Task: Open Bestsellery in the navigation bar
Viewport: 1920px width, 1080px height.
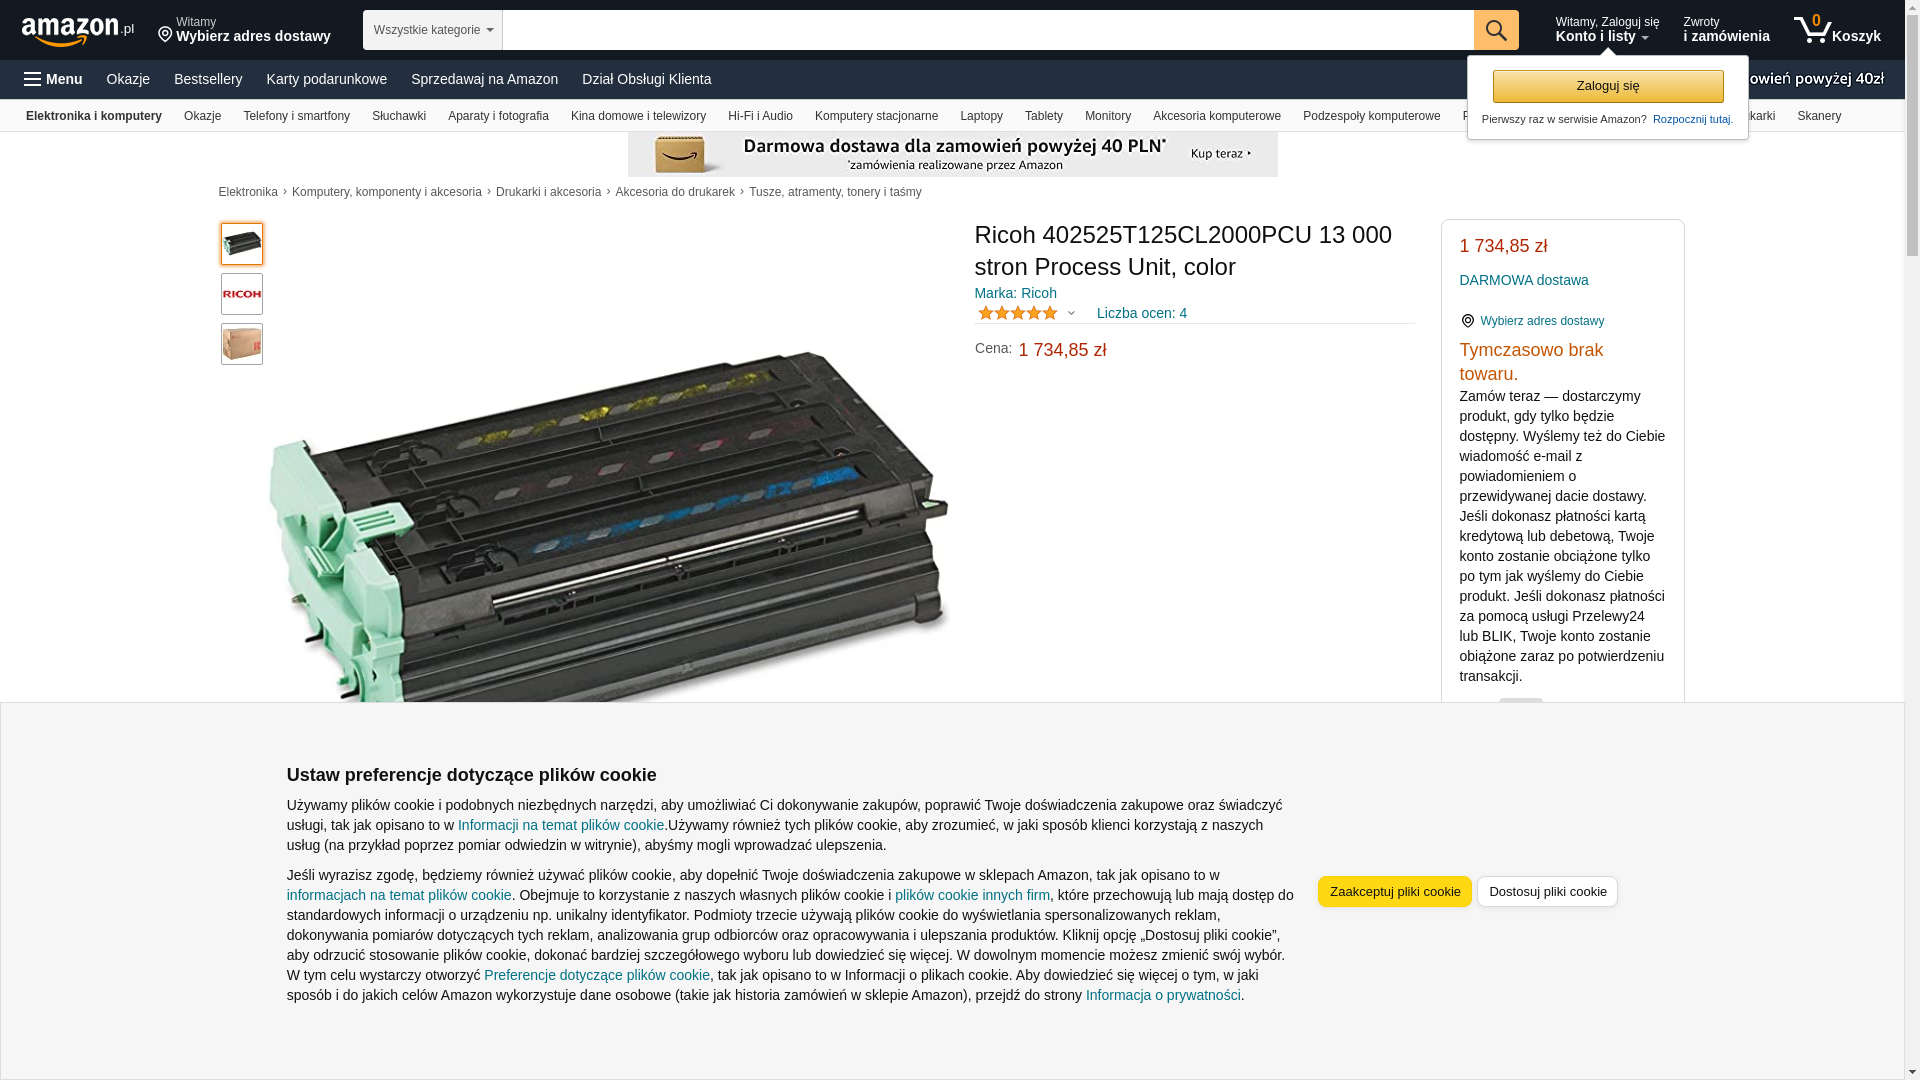Action: [208, 79]
